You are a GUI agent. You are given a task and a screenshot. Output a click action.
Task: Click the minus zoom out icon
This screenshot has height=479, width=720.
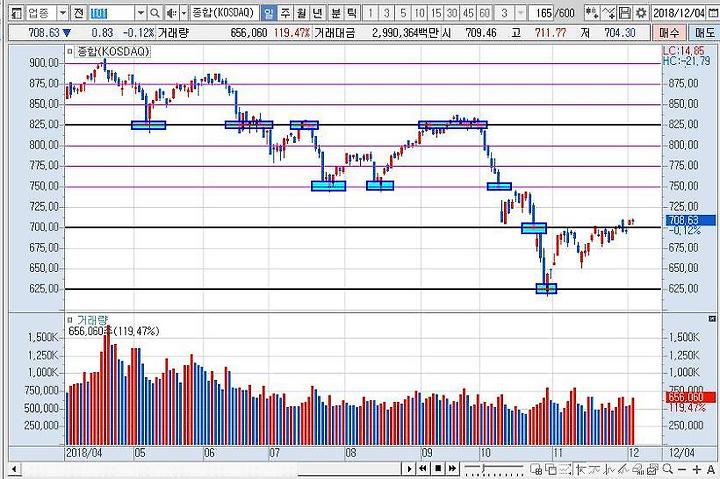click(682, 469)
